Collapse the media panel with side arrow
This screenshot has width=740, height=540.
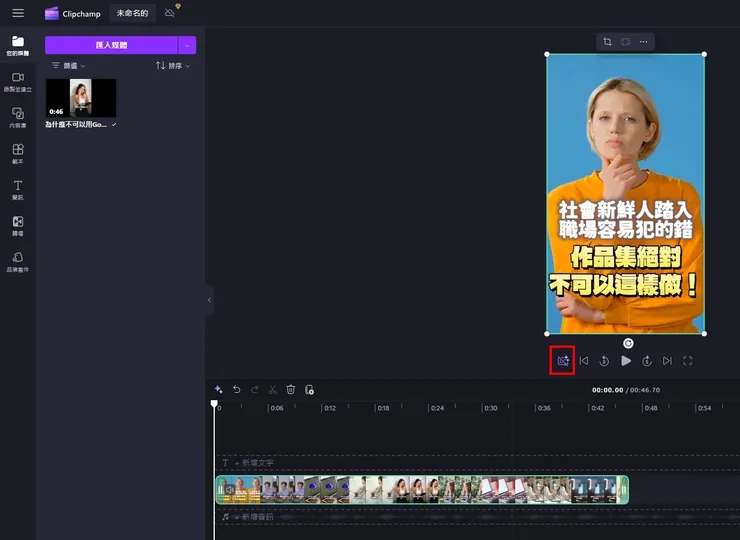[209, 300]
